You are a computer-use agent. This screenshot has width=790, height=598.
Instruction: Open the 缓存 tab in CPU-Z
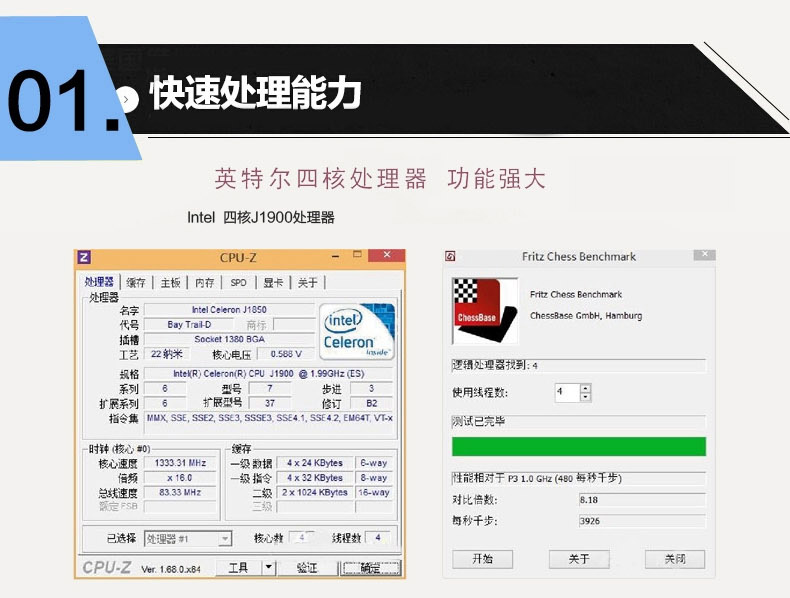coord(136,283)
